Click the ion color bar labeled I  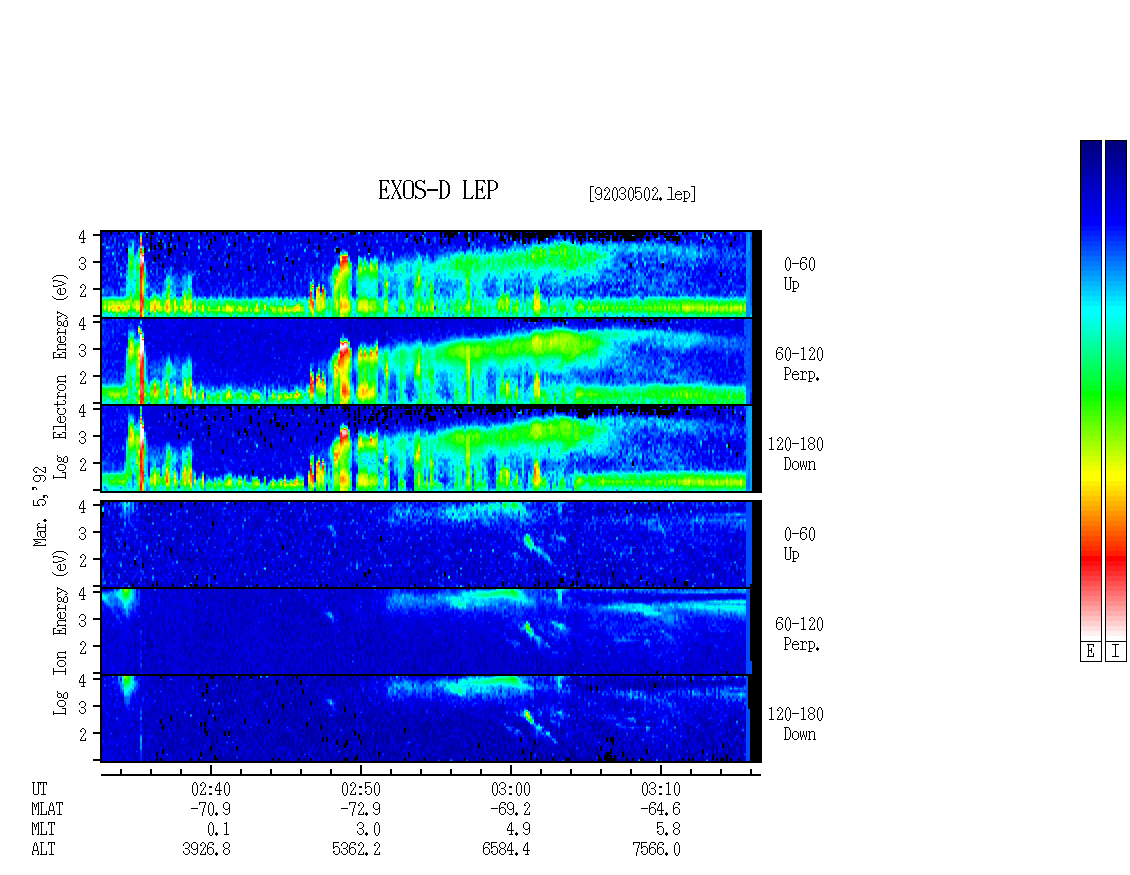1116,390
